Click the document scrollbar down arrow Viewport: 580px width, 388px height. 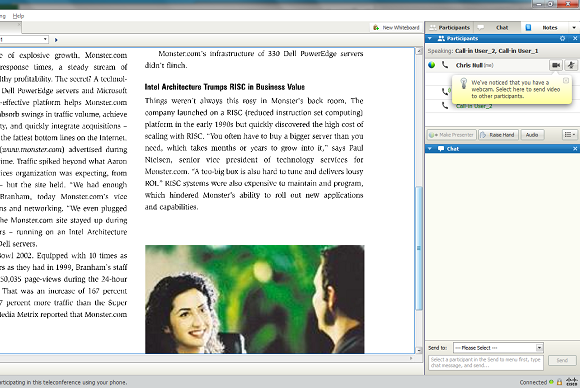pyautogui.click(x=419, y=350)
